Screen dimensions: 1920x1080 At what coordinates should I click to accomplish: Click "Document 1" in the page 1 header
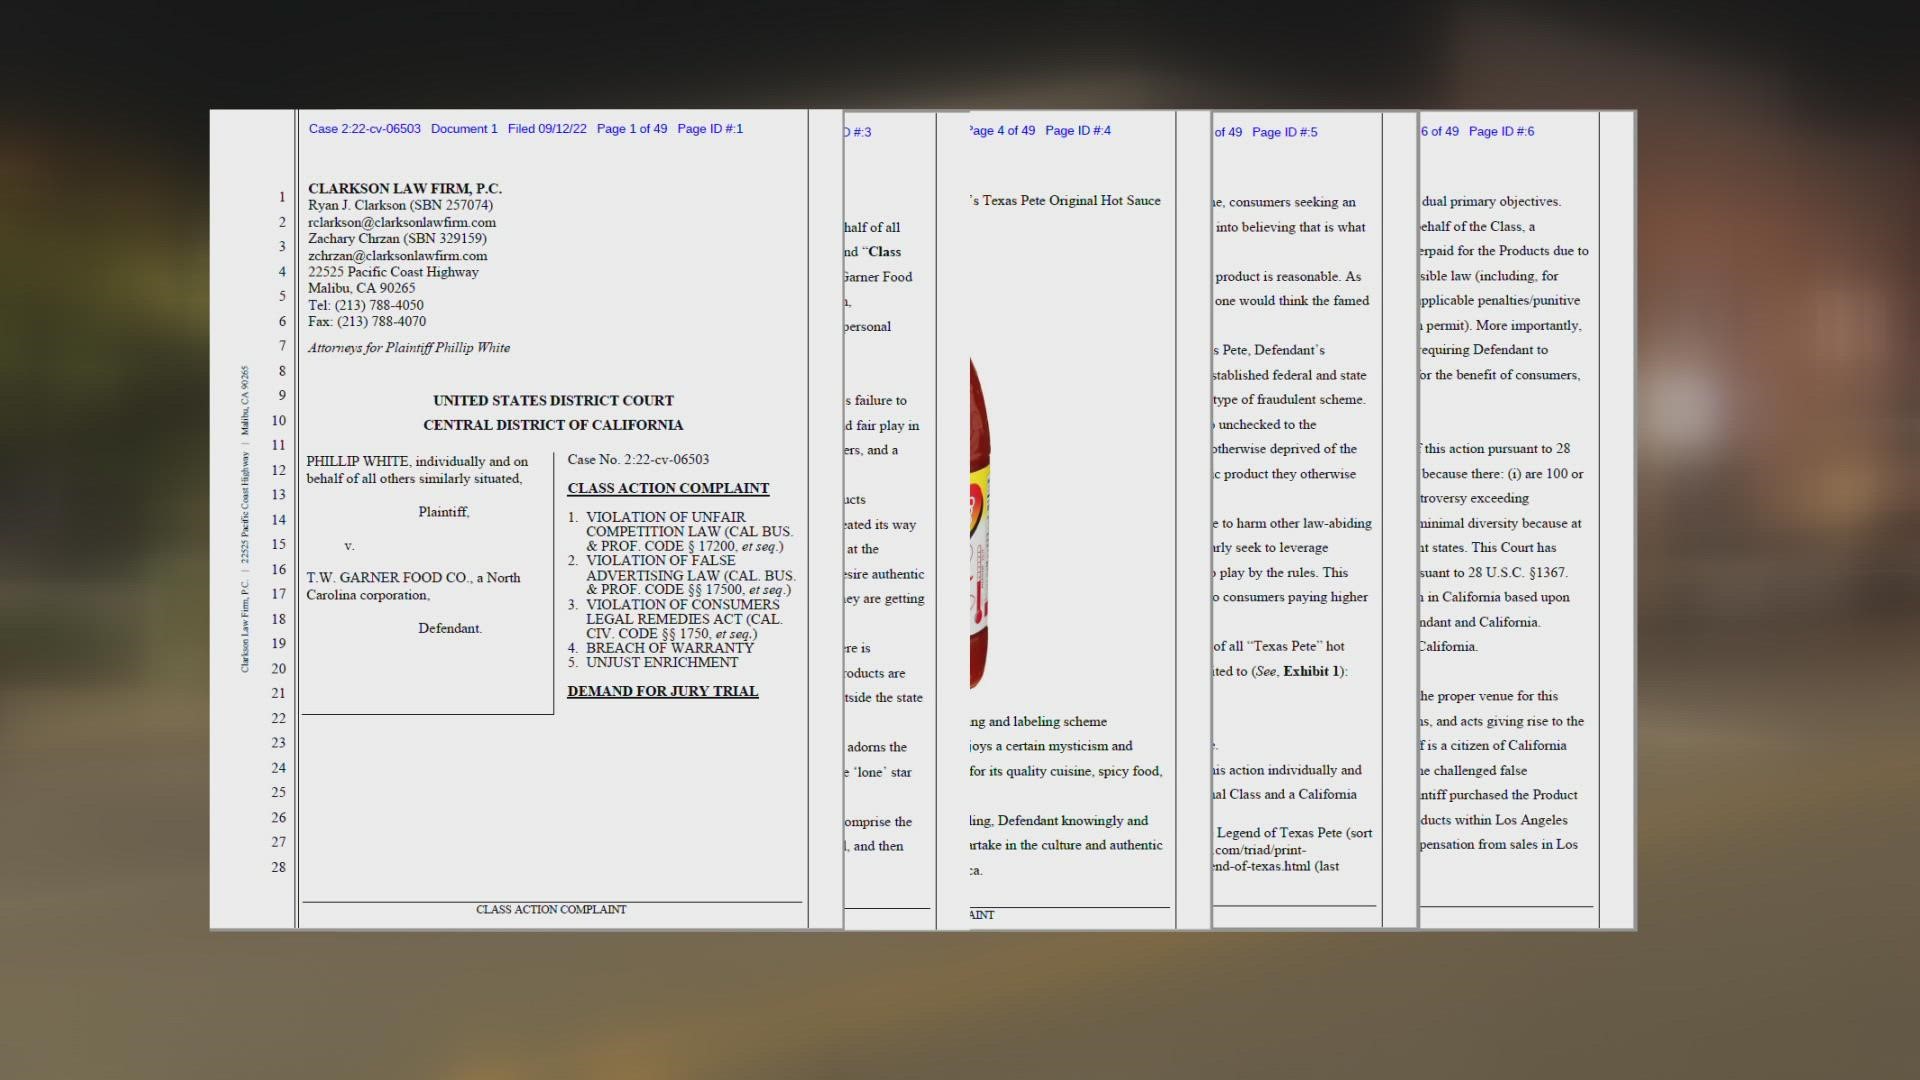click(464, 129)
